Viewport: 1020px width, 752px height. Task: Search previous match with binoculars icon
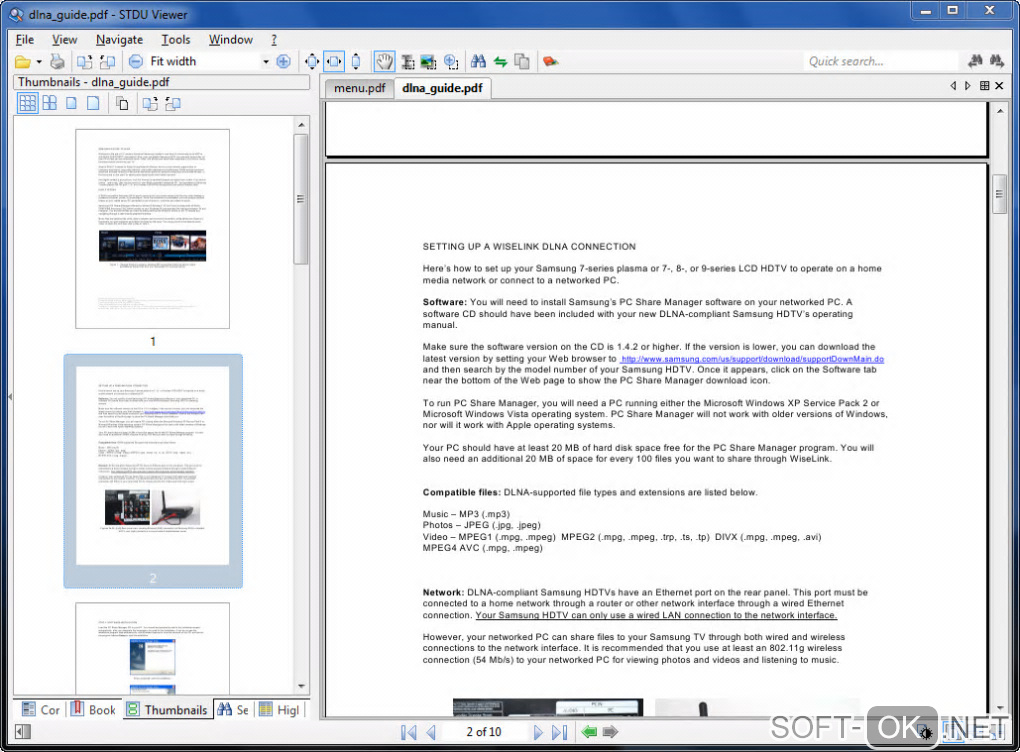(x=975, y=62)
